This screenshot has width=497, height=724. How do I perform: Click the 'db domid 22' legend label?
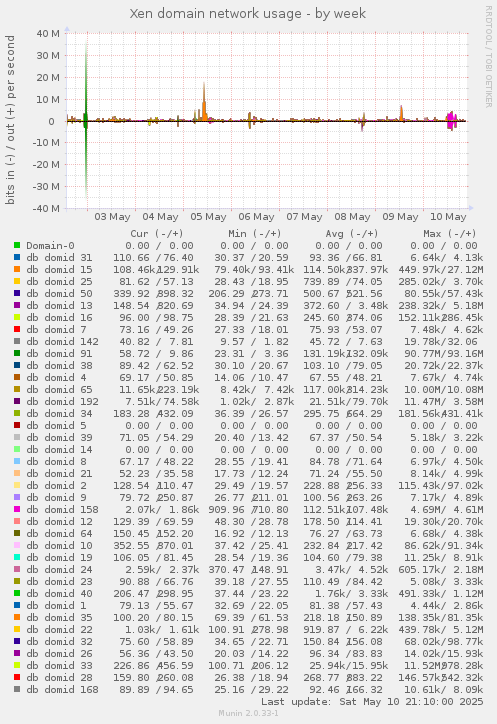(59, 630)
